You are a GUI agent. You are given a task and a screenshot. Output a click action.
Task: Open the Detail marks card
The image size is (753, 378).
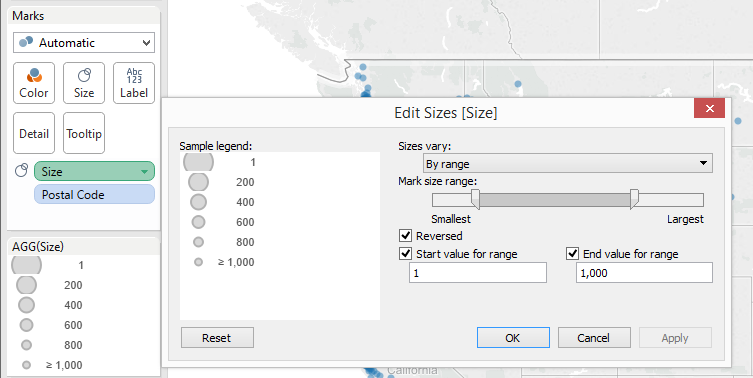[34, 133]
